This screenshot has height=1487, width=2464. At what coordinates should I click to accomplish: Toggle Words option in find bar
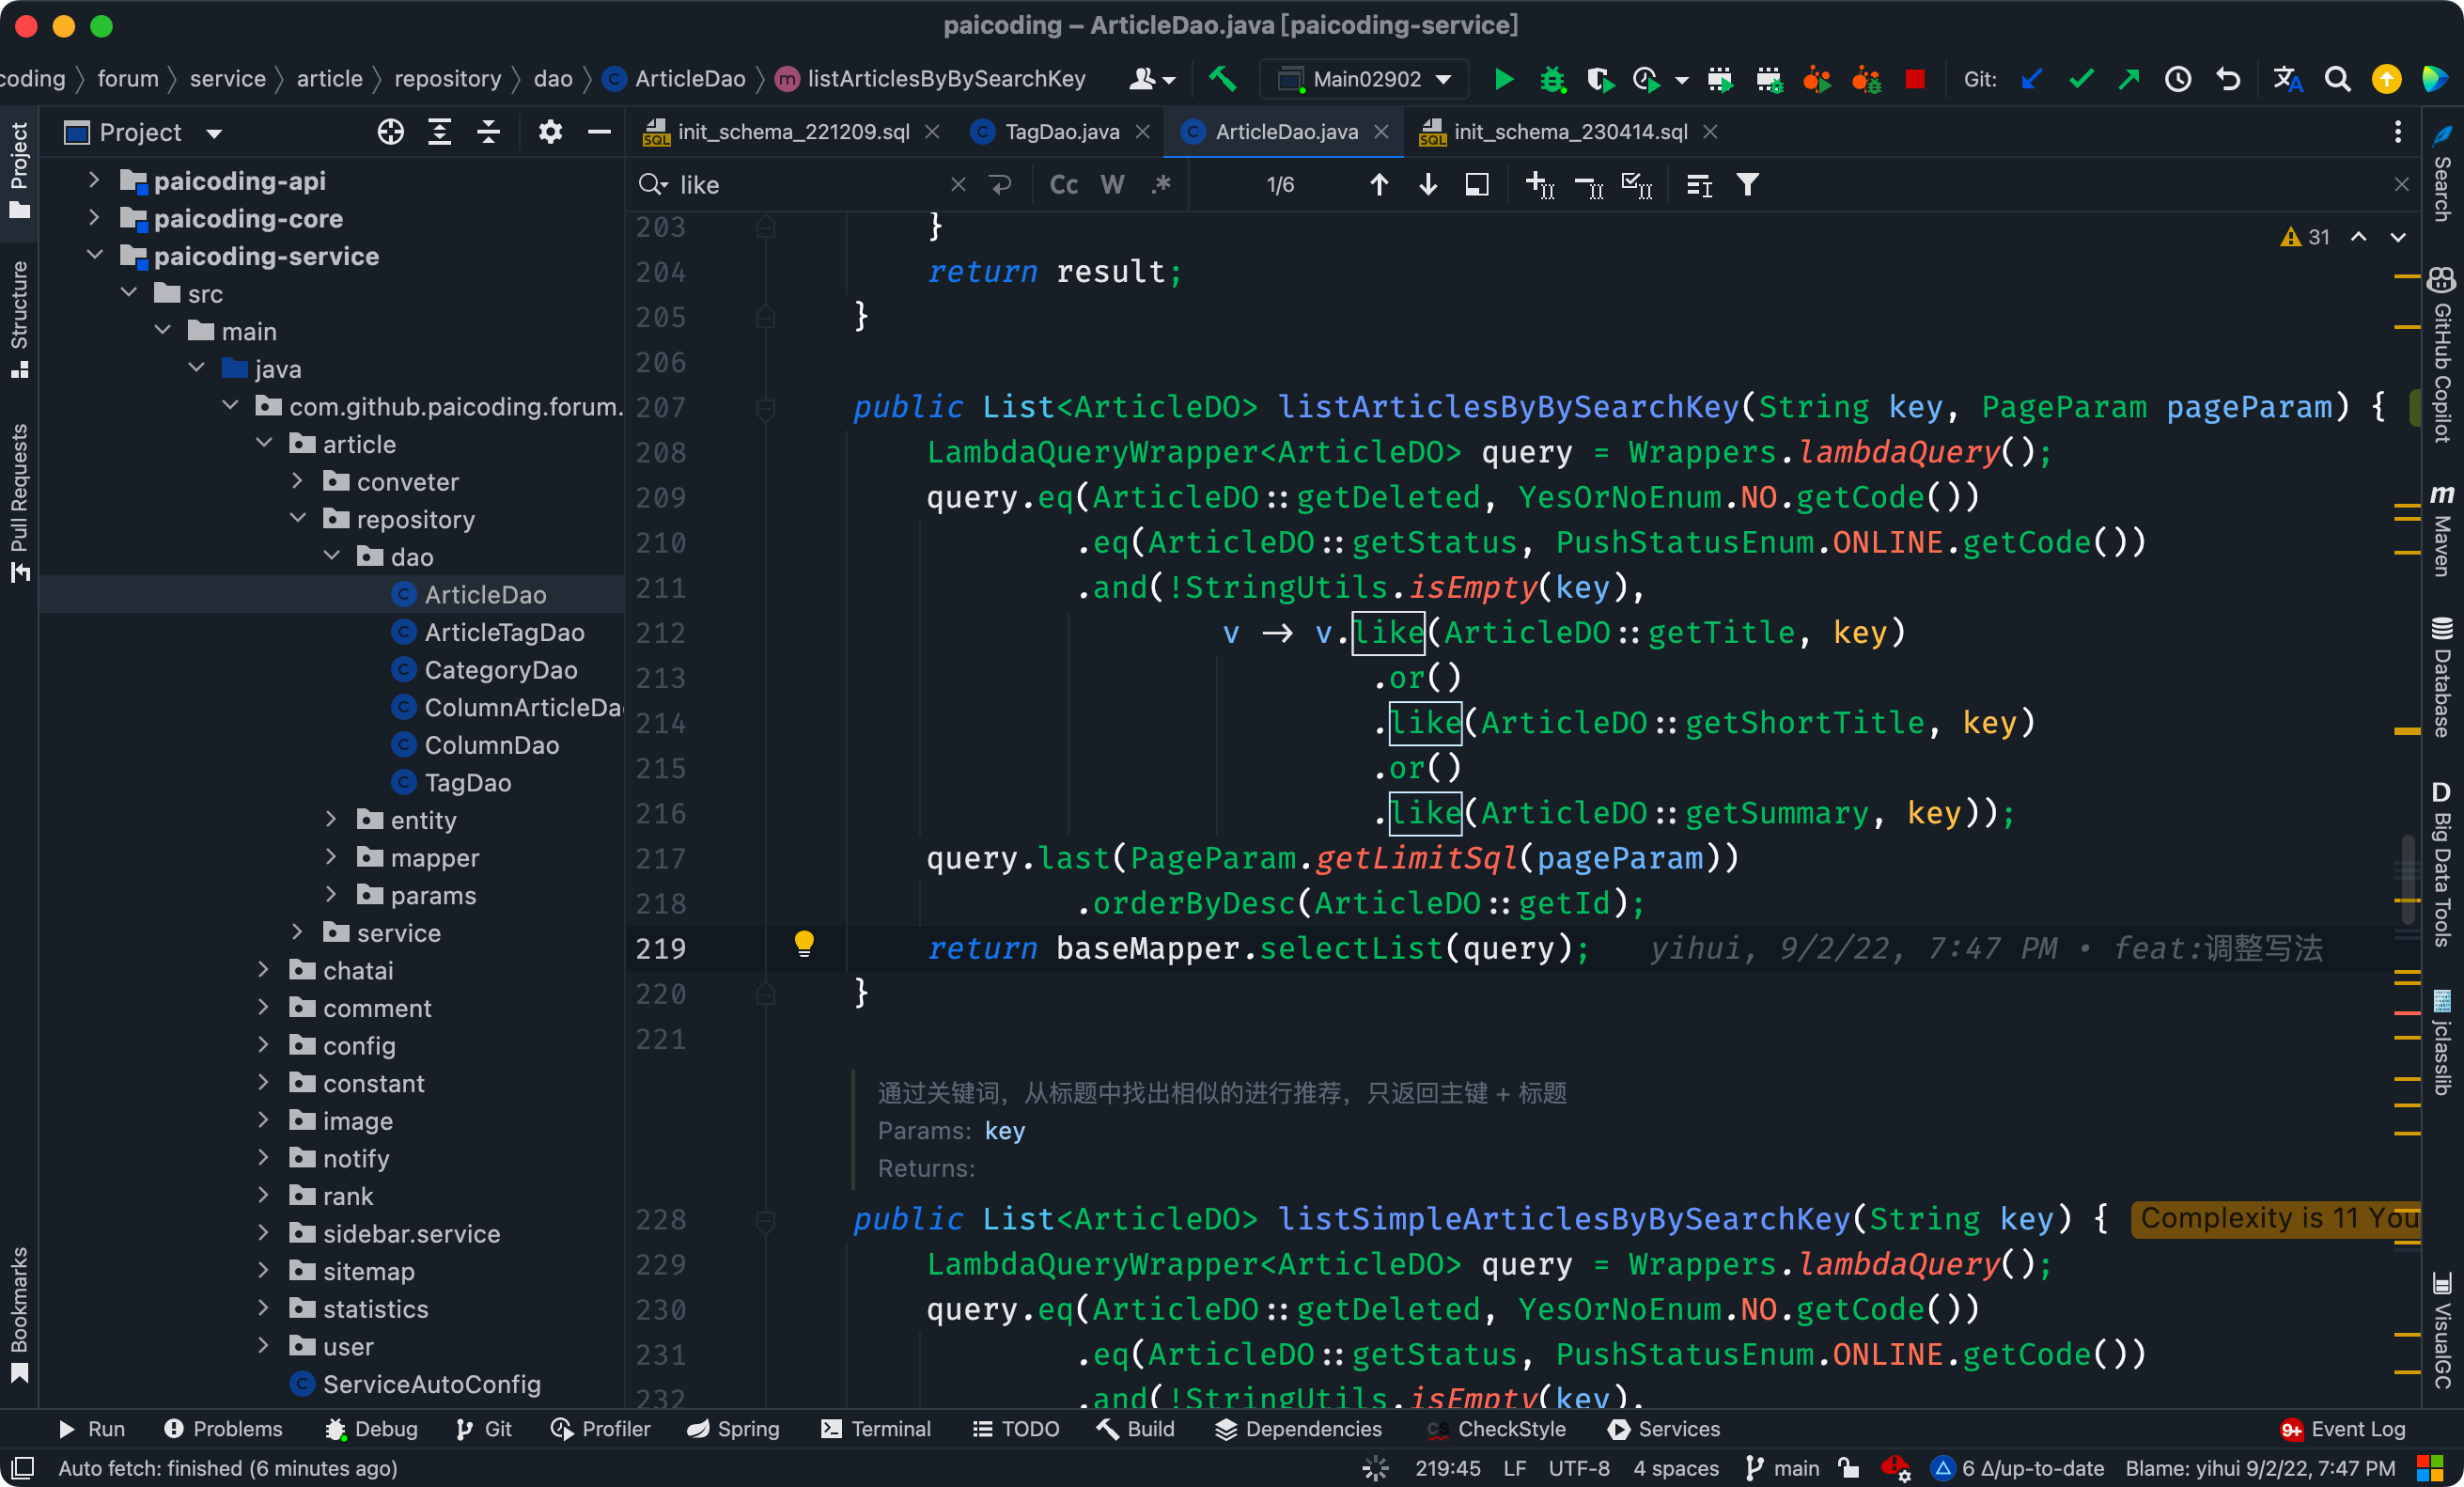tap(1112, 185)
